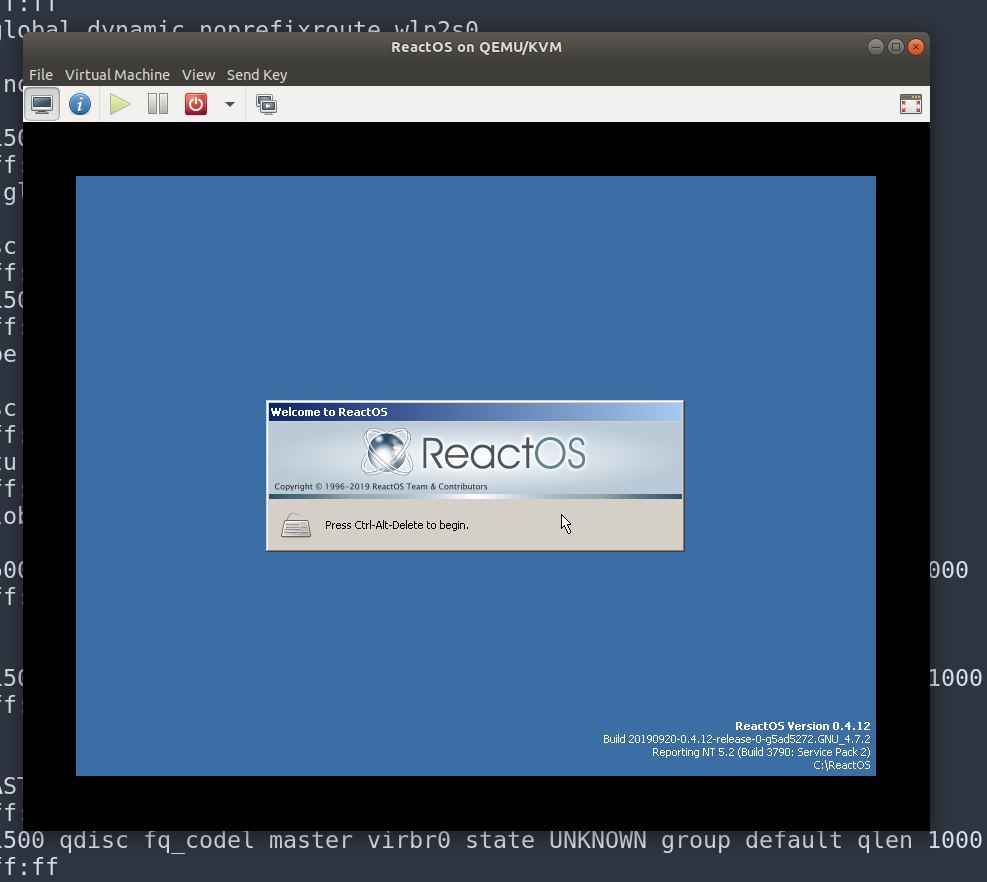The width and height of the screenshot is (987, 882).
Task: Pause the virtual machine
Action: [157, 104]
